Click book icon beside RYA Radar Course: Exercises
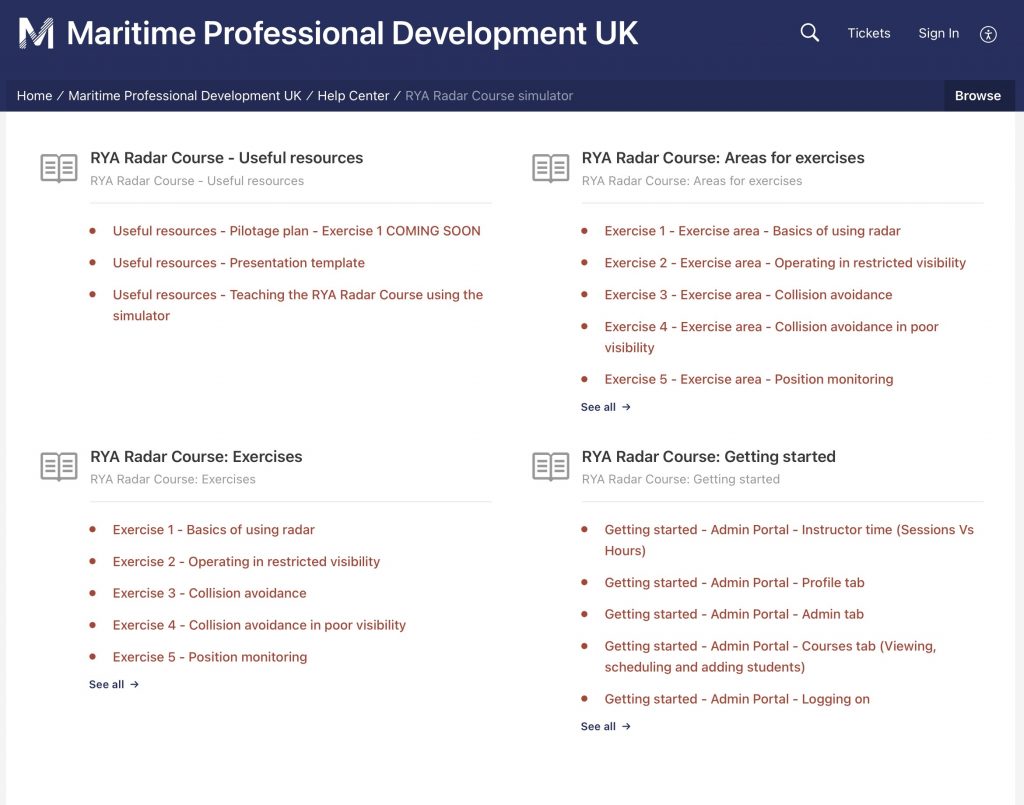This screenshot has width=1024, height=805. pyautogui.click(x=59, y=466)
